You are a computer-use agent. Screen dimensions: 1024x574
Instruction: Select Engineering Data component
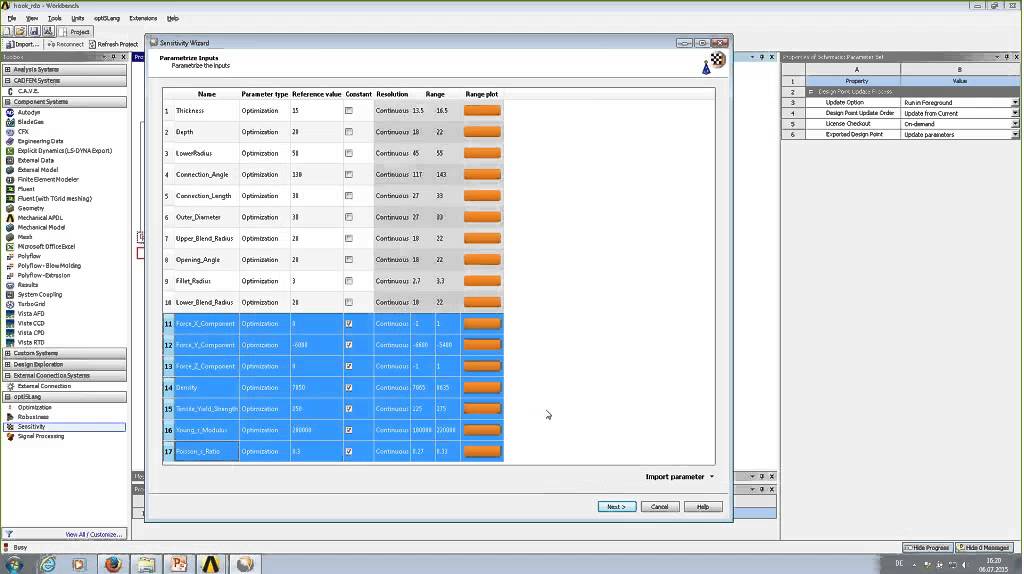click(40, 141)
